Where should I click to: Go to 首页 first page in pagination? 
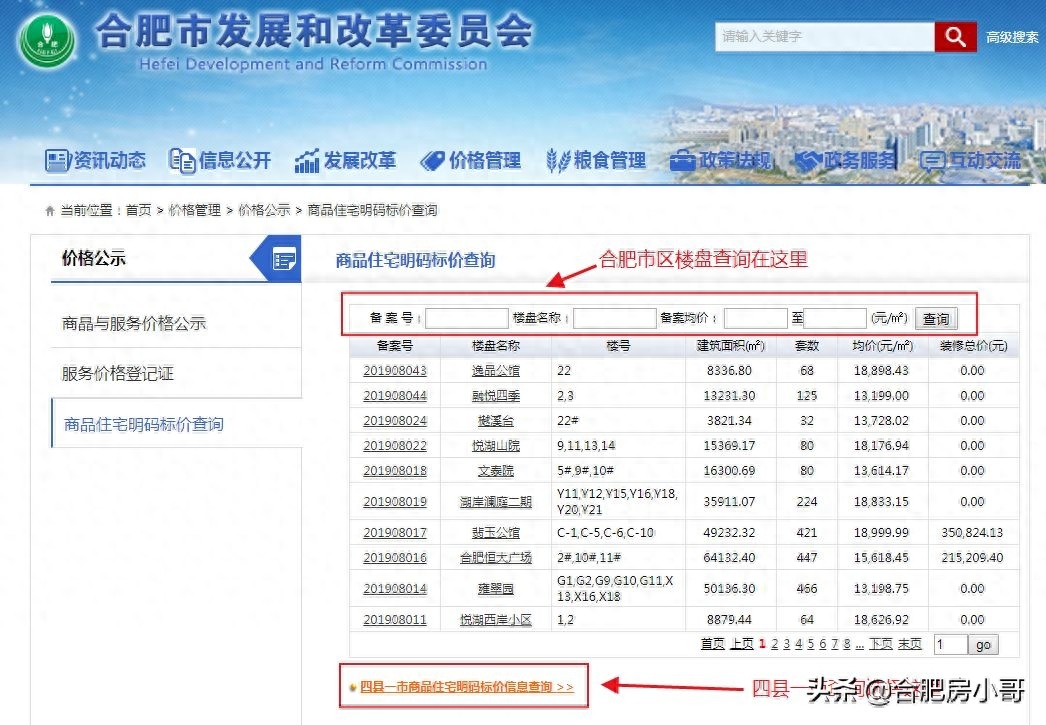coord(712,644)
